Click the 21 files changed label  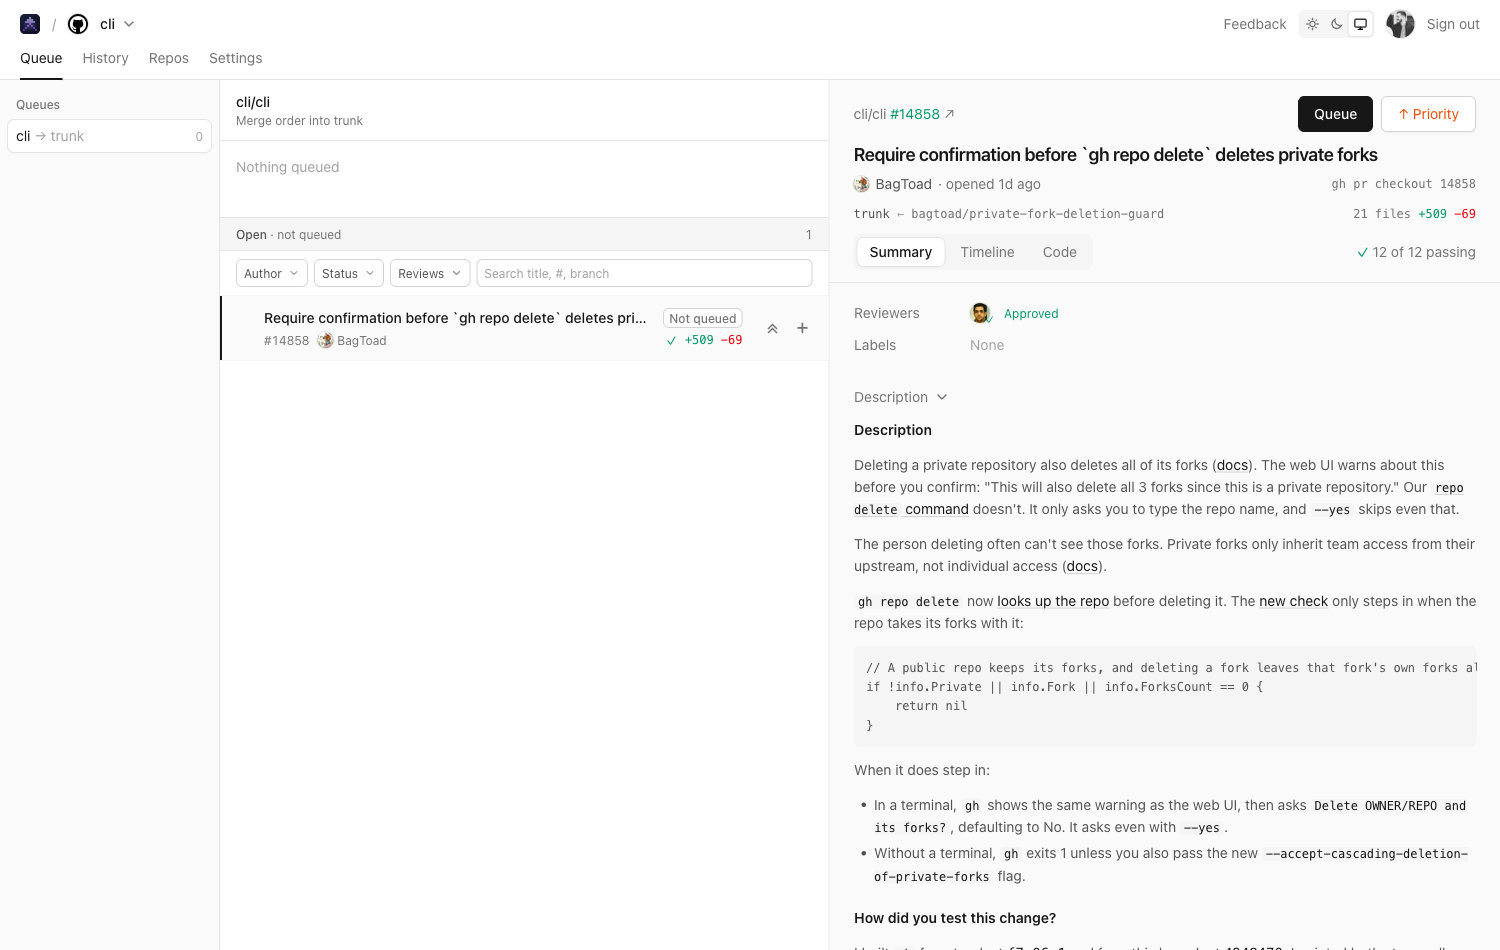1381,214
